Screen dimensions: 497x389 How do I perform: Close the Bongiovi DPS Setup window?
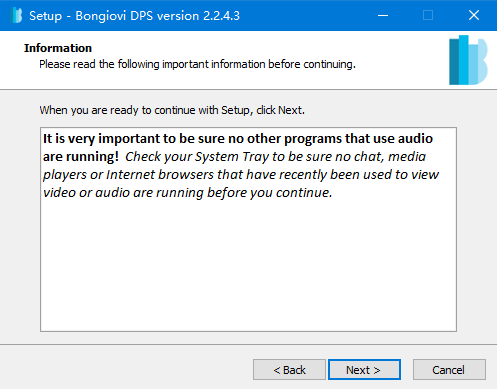474,15
